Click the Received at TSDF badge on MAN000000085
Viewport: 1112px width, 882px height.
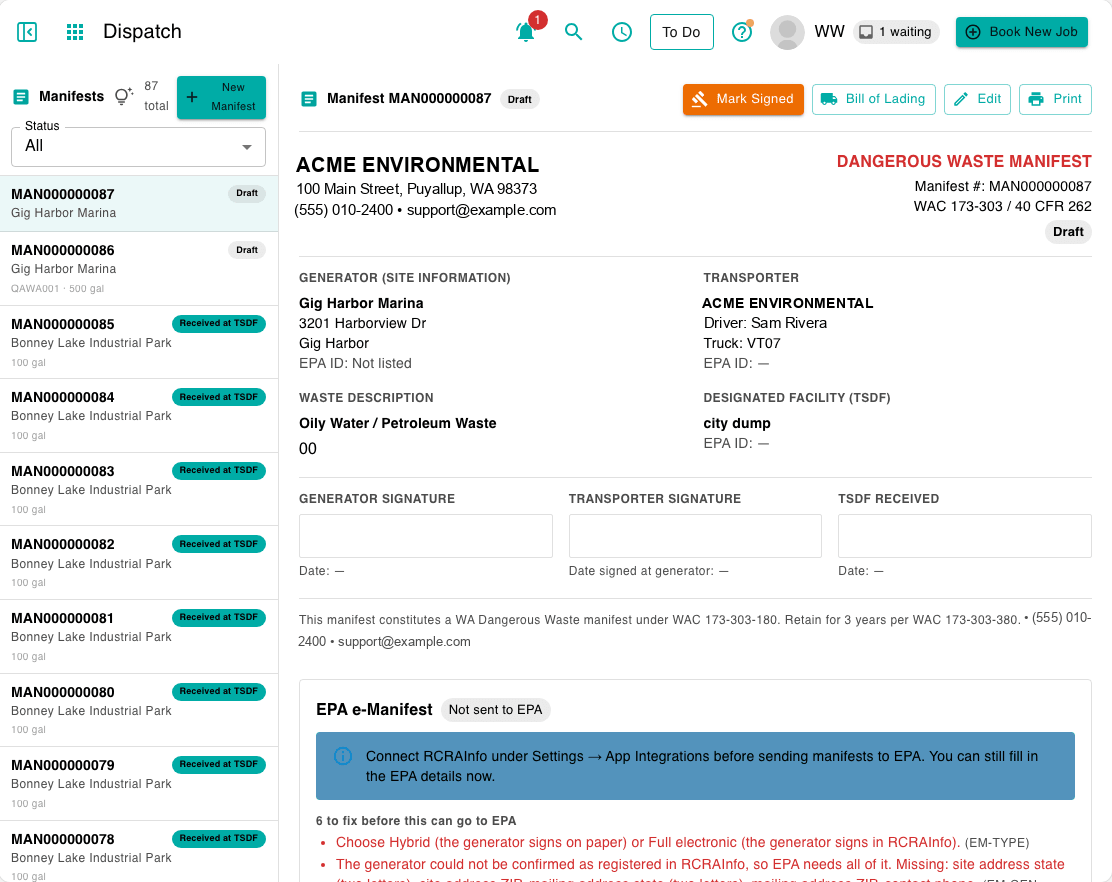[x=218, y=323]
